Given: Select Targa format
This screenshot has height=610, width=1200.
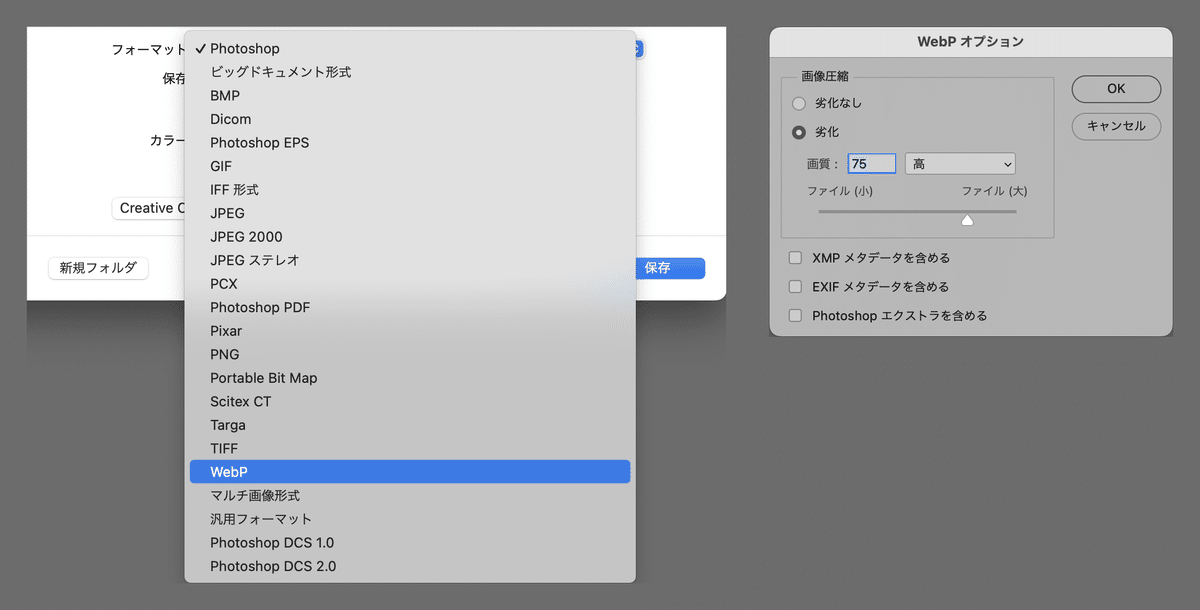Looking at the screenshot, I should point(410,425).
